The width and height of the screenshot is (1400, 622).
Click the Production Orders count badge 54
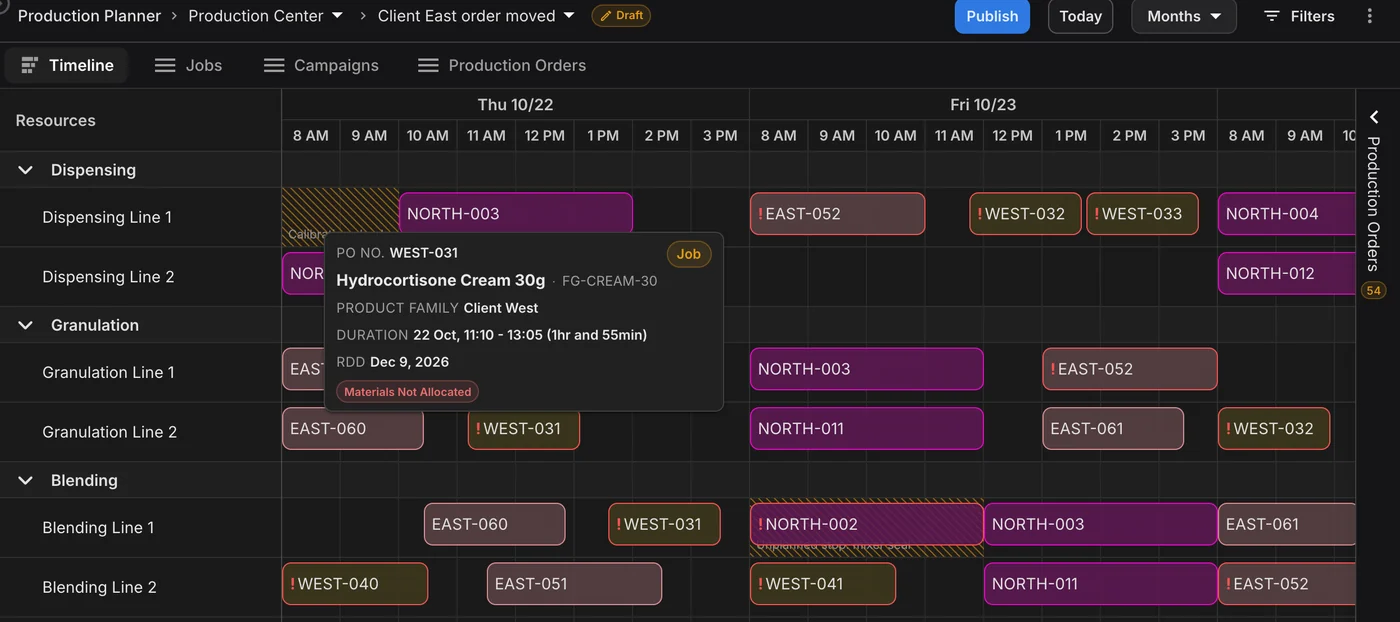pyautogui.click(x=1374, y=291)
